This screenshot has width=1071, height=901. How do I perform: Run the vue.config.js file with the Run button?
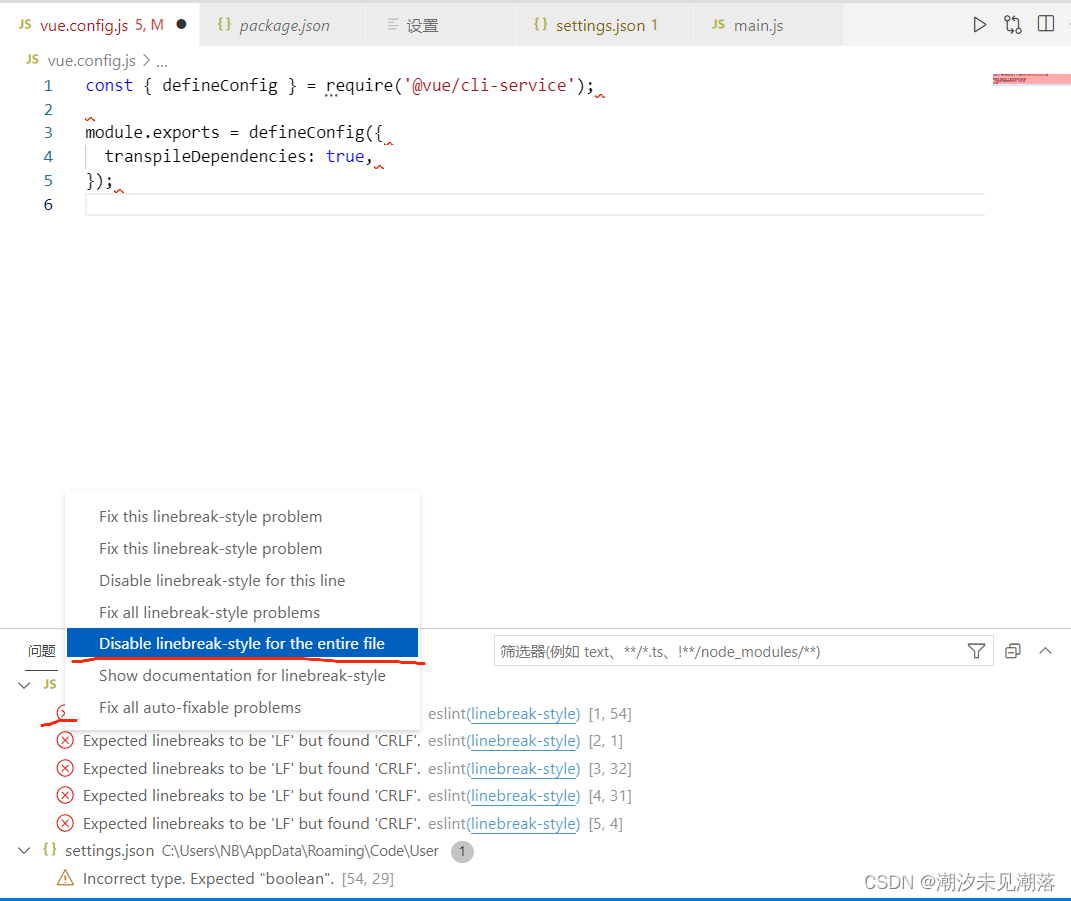coord(979,24)
